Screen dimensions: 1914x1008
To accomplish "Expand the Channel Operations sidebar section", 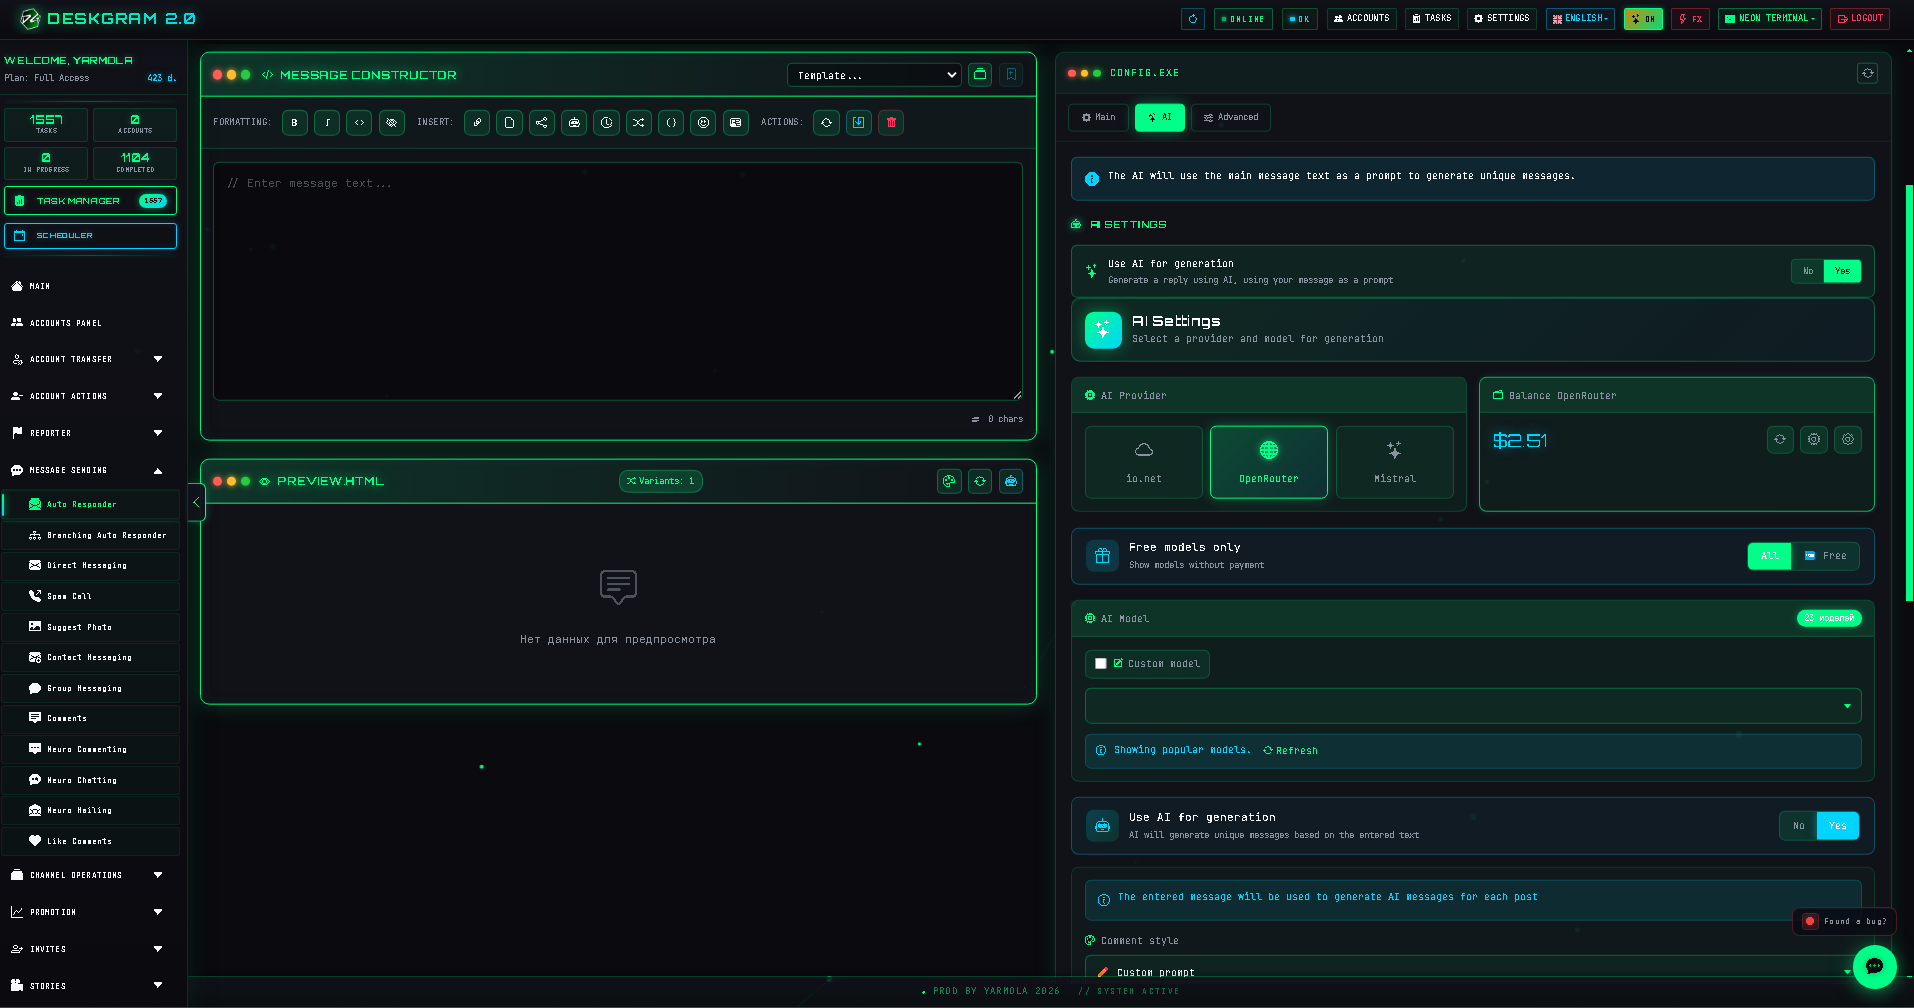I will 89,875.
